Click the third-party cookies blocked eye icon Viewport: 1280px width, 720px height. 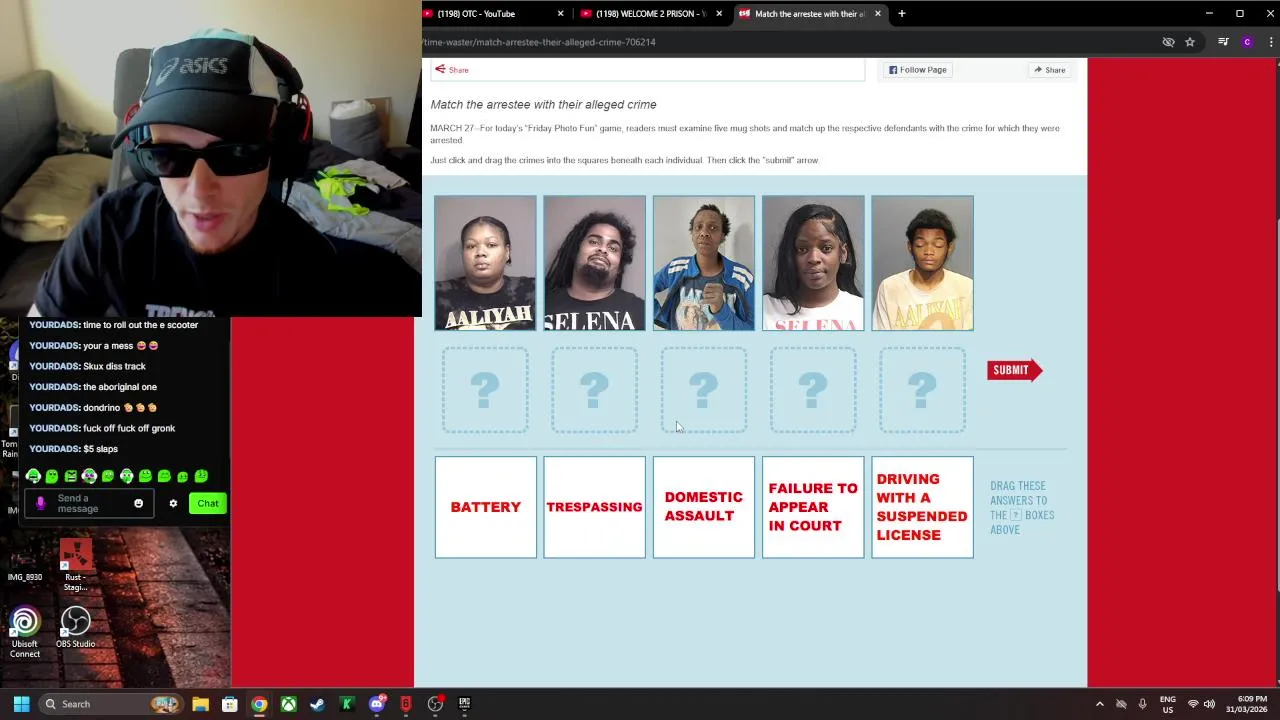1168,42
